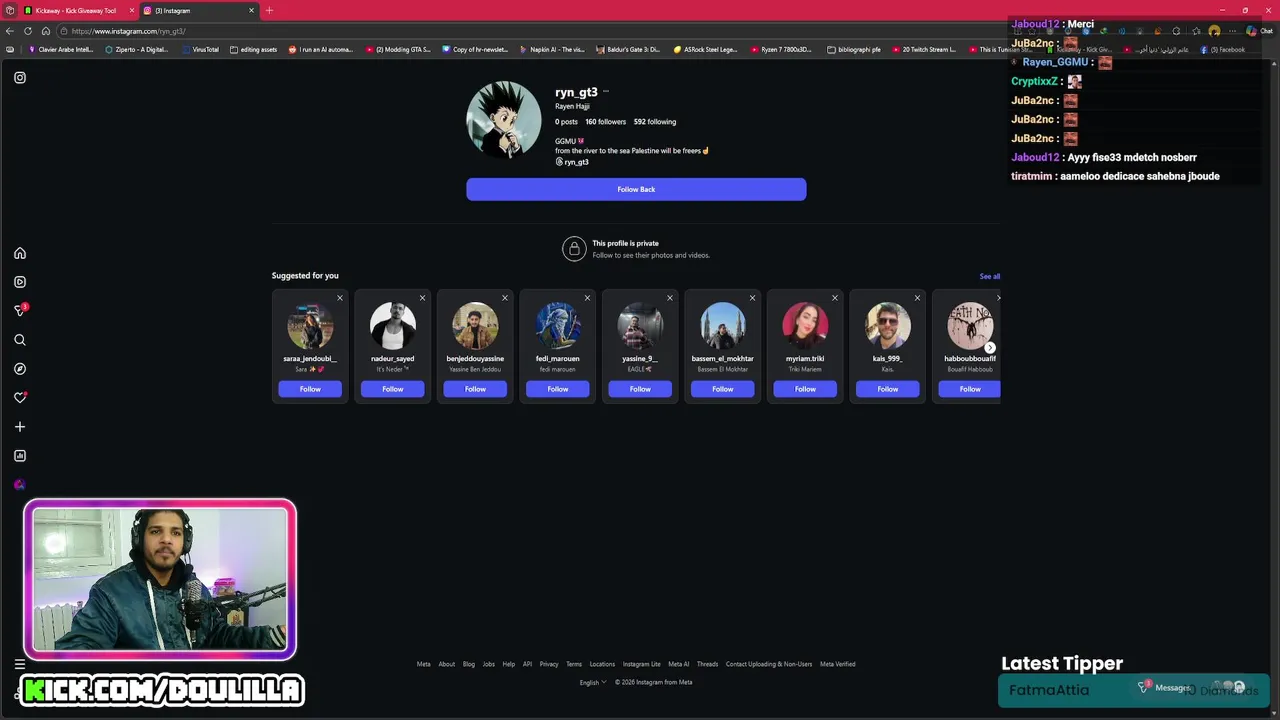Image resolution: width=1280 pixels, height=720 pixels.
Task: Dismiss myriam.triki suggestion
Action: pyautogui.click(x=835, y=298)
